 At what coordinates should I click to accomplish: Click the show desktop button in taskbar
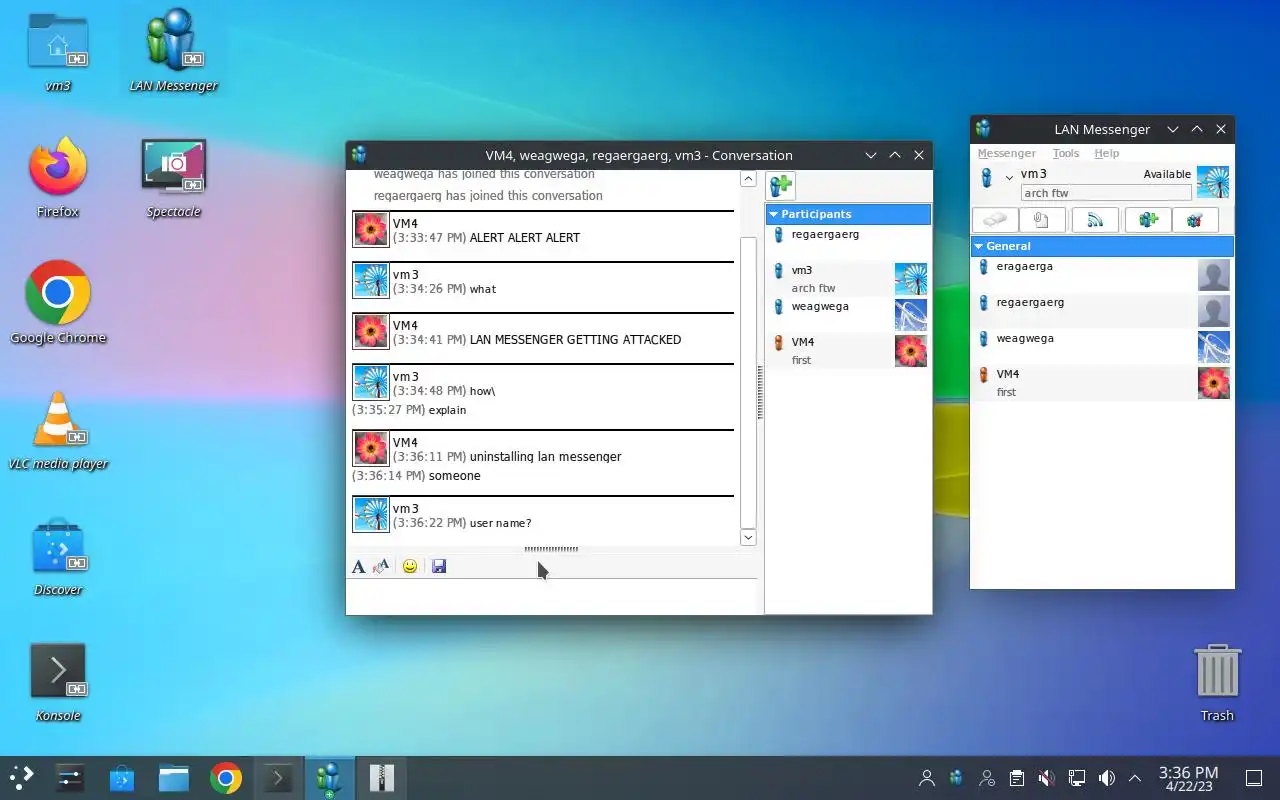[x=1253, y=778]
